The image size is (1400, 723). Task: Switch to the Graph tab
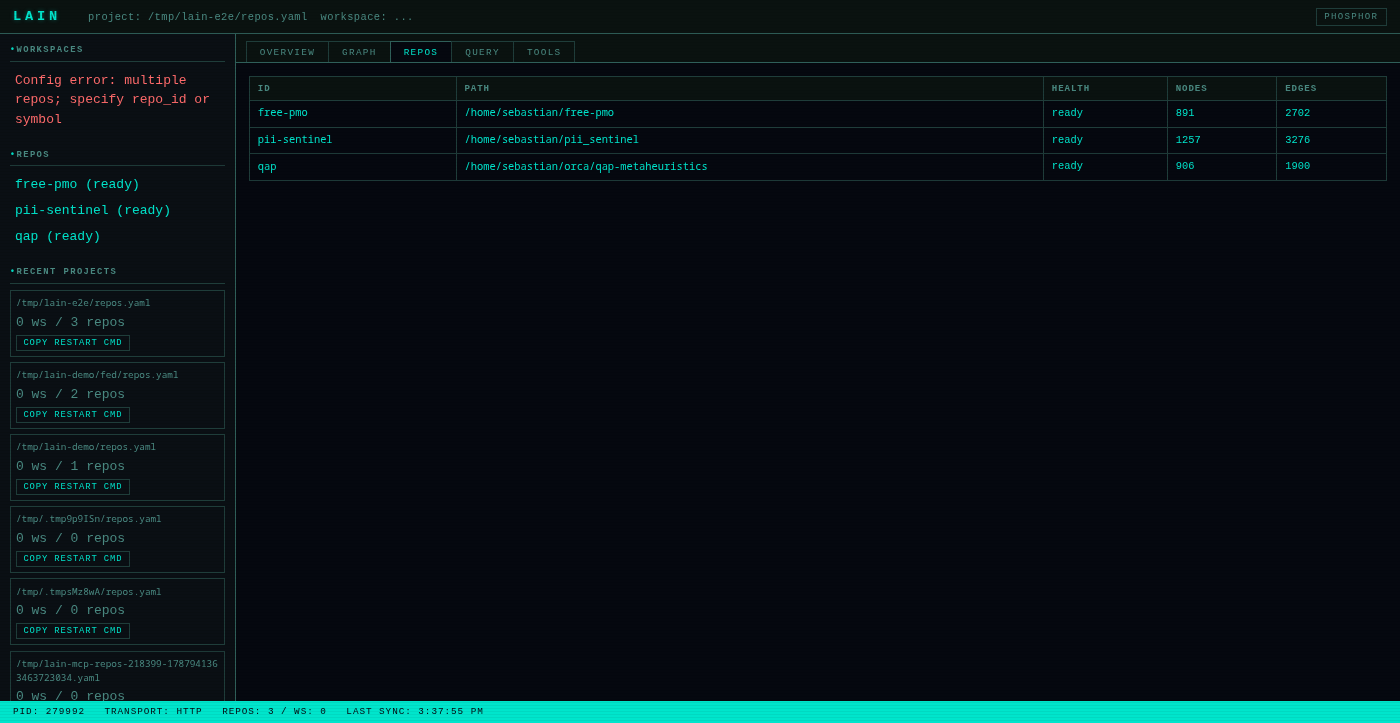click(359, 52)
